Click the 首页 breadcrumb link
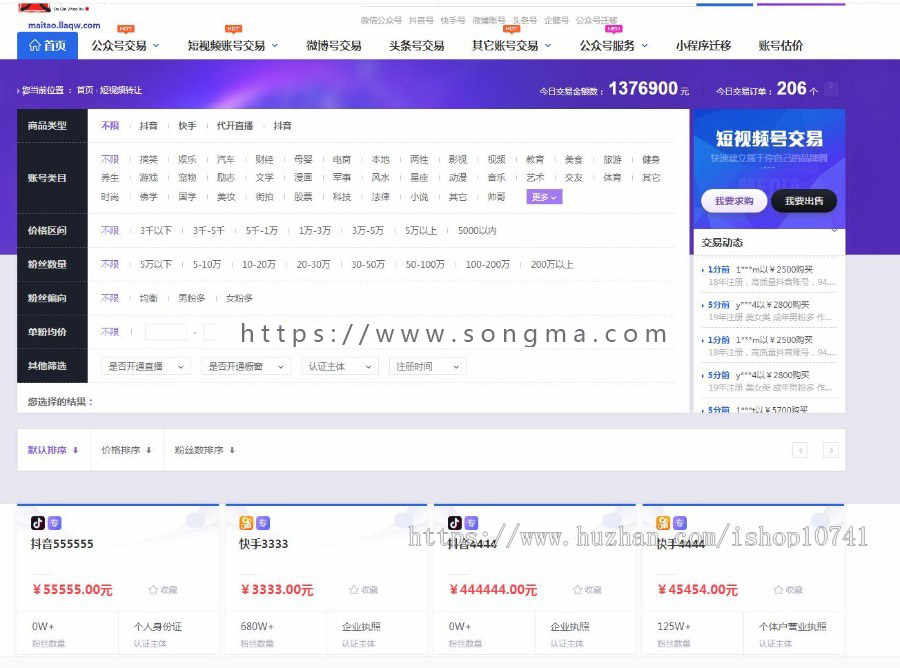The height and width of the screenshot is (668, 900). (85, 90)
